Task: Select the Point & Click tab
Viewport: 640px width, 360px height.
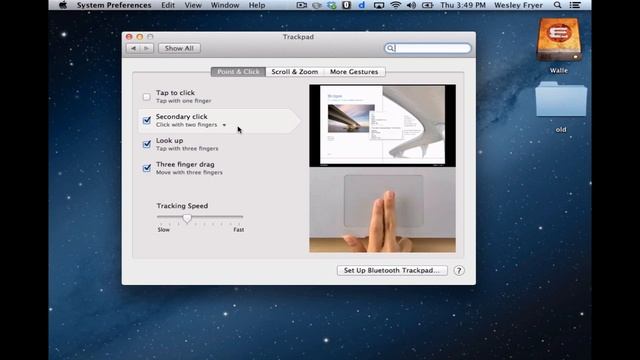Action: tap(238, 72)
